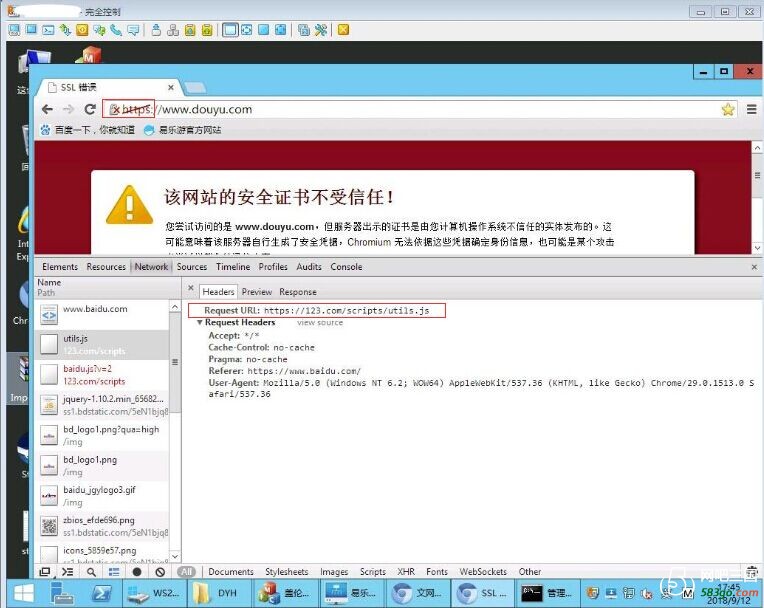764x608 pixels.
Task: Toggle the network record button
Action: (x=137, y=572)
